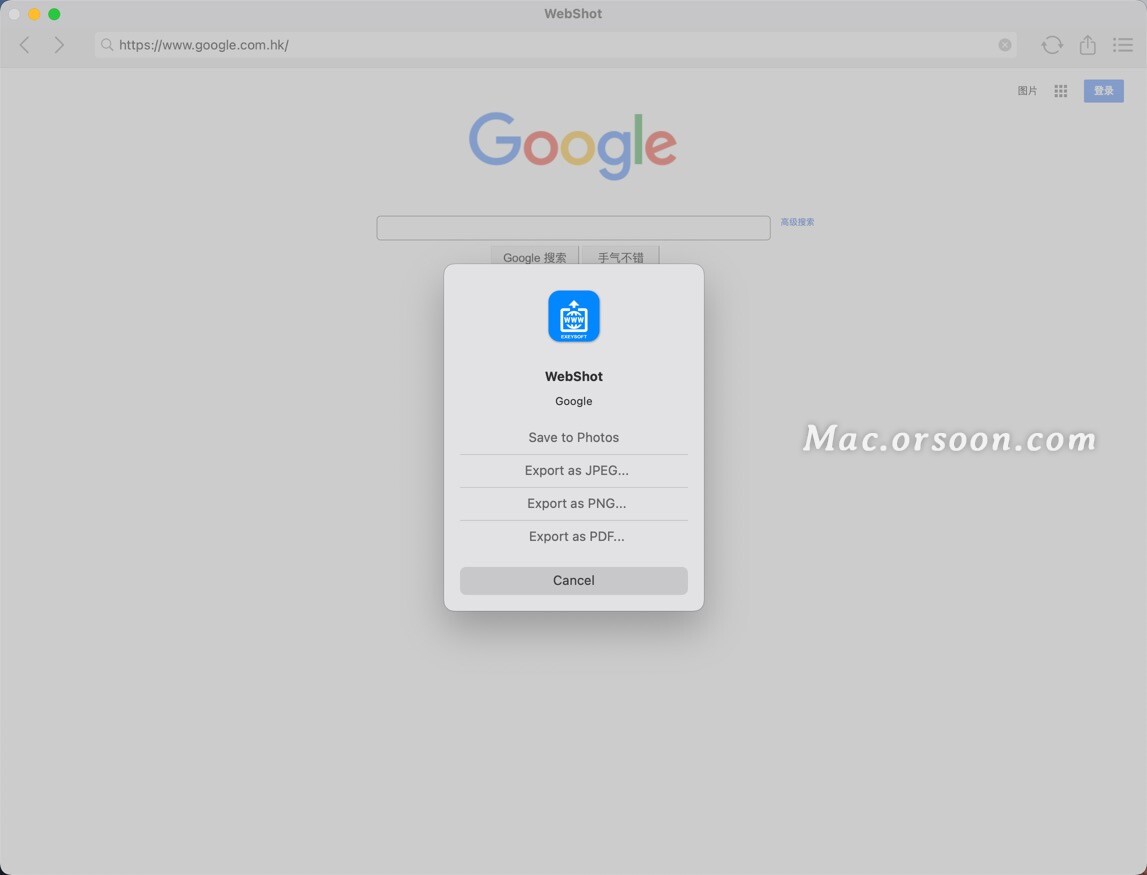The width and height of the screenshot is (1147, 875).
Task: Clear the URL with the X icon
Action: pos(1005,45)
